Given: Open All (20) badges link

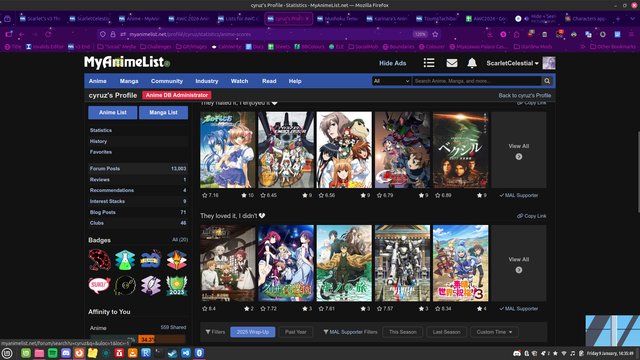Looking at the screenshot, I should coord(180,240).
